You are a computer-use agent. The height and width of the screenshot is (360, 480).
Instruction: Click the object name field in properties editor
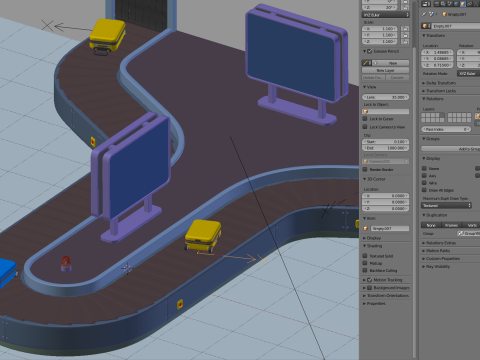pos(455,26)
